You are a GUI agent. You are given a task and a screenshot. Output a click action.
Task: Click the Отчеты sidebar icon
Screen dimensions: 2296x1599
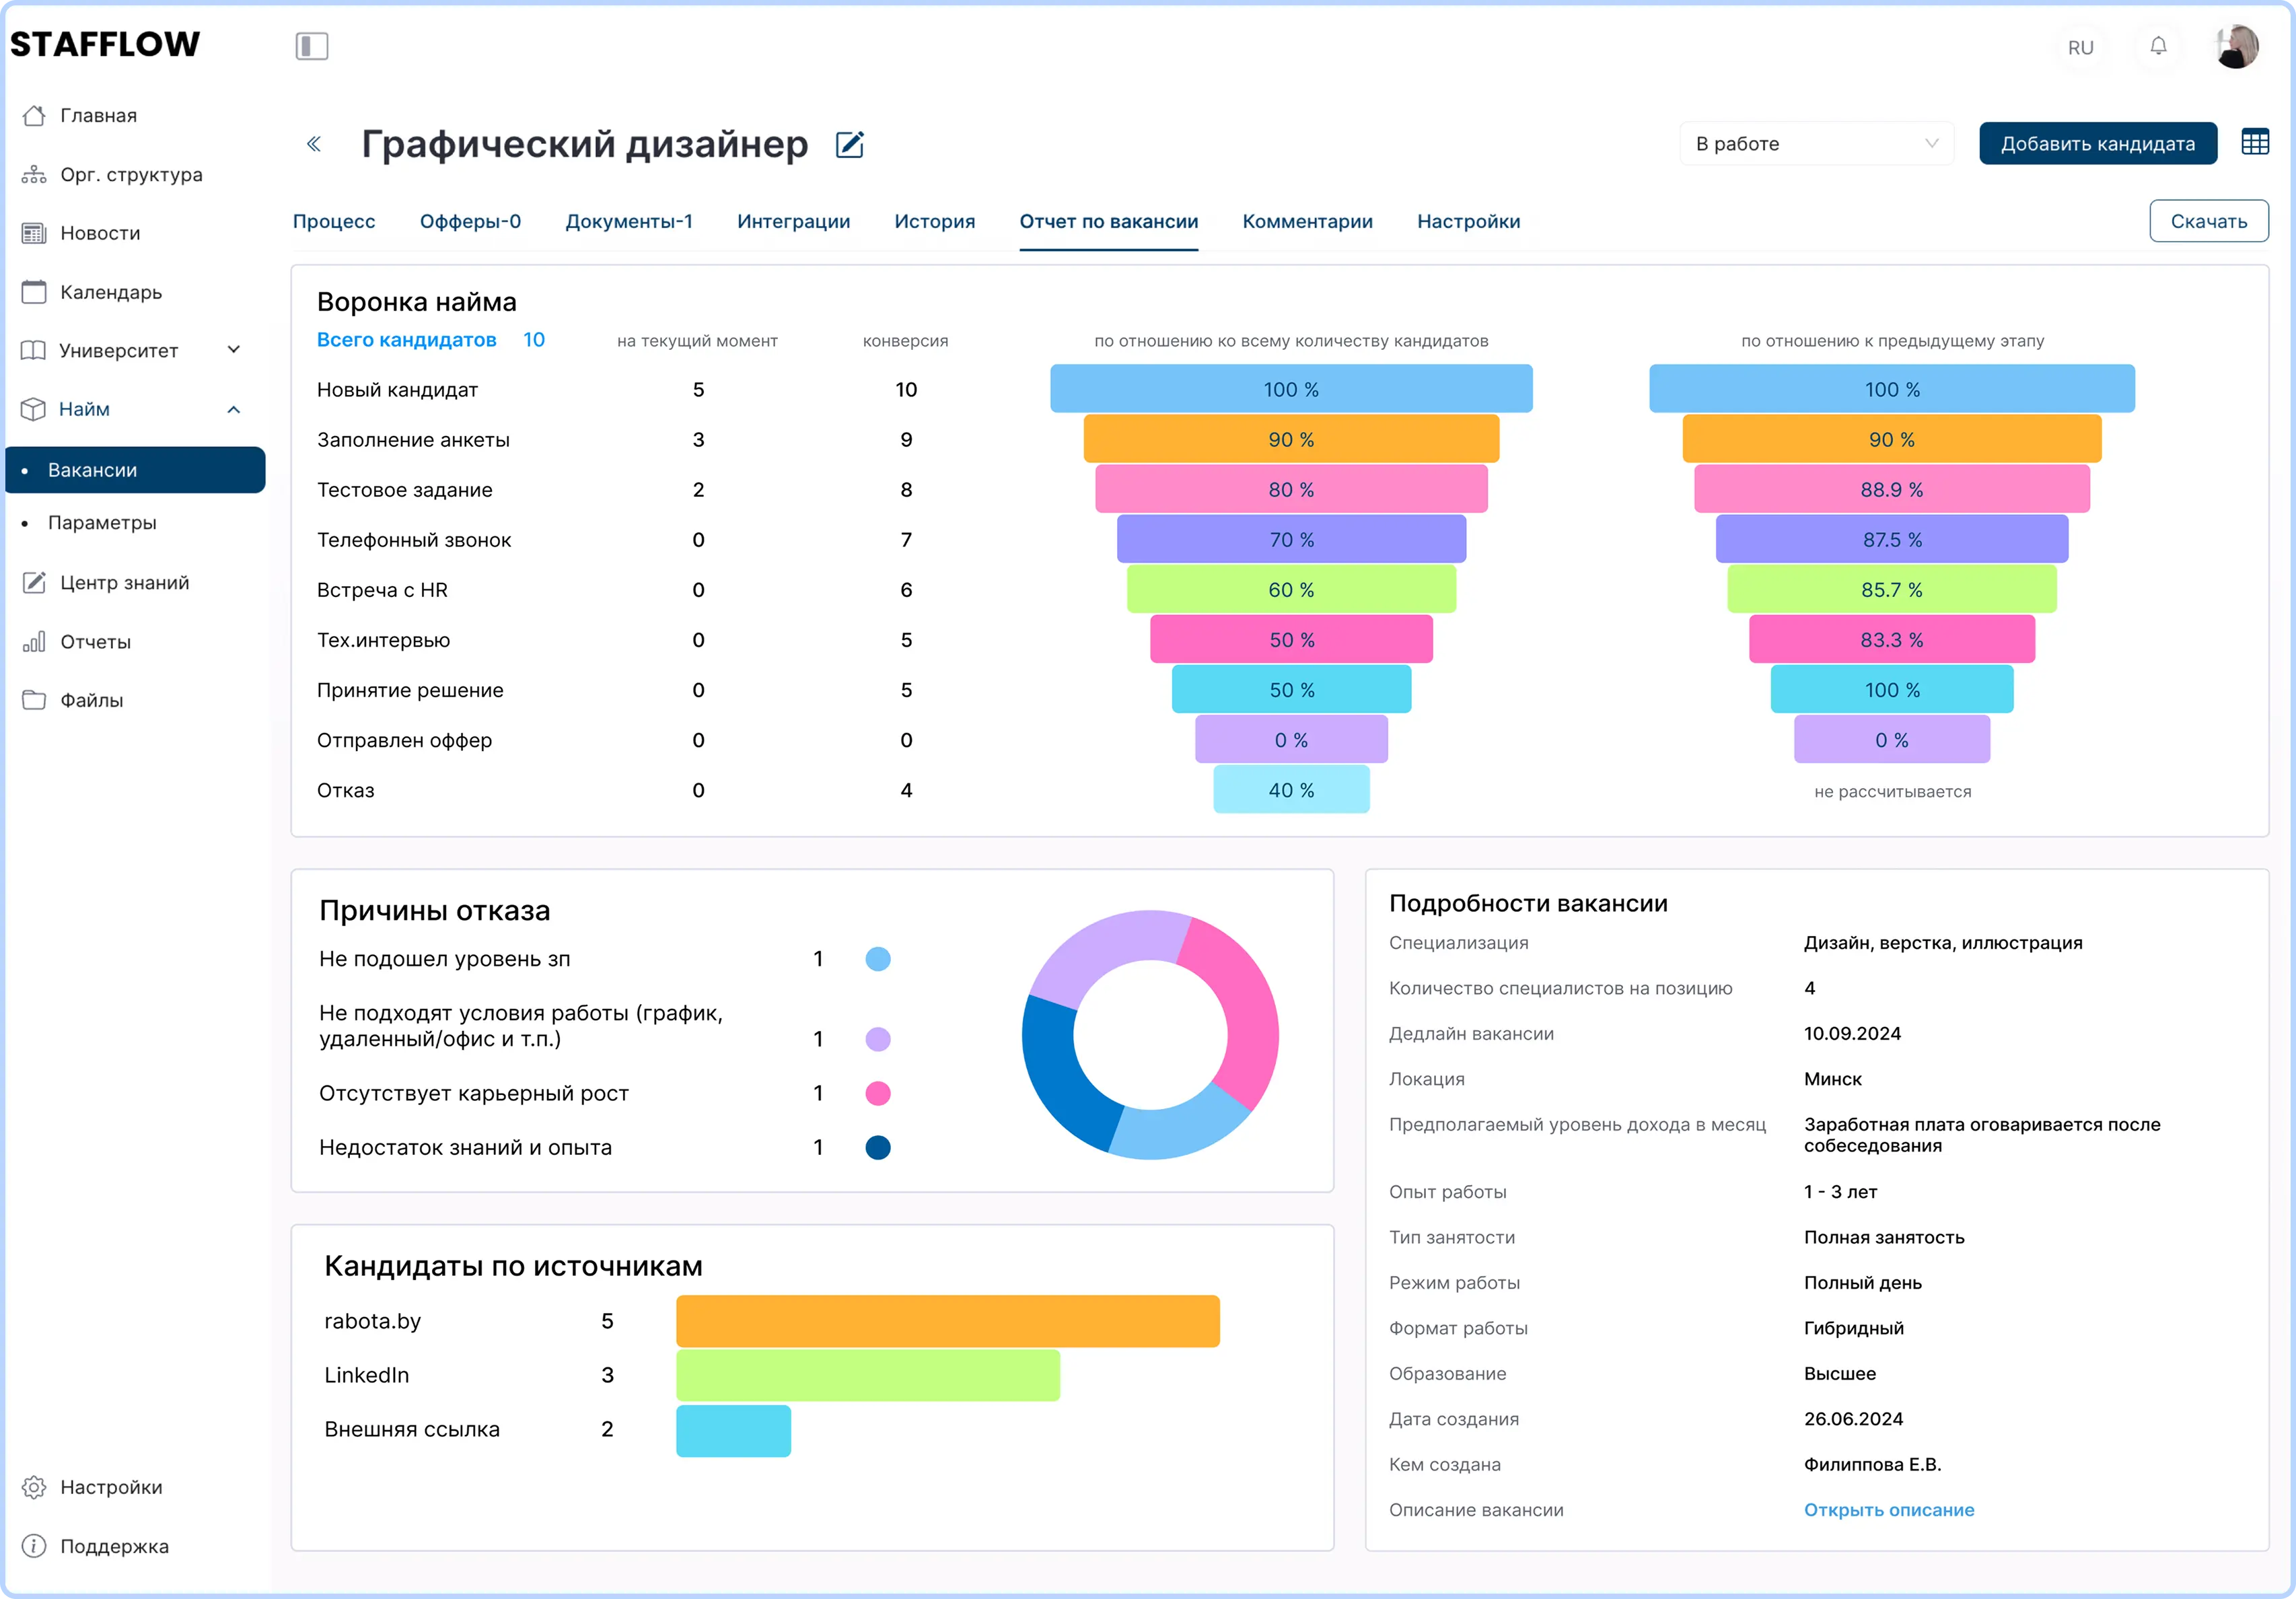coord(36,641)
